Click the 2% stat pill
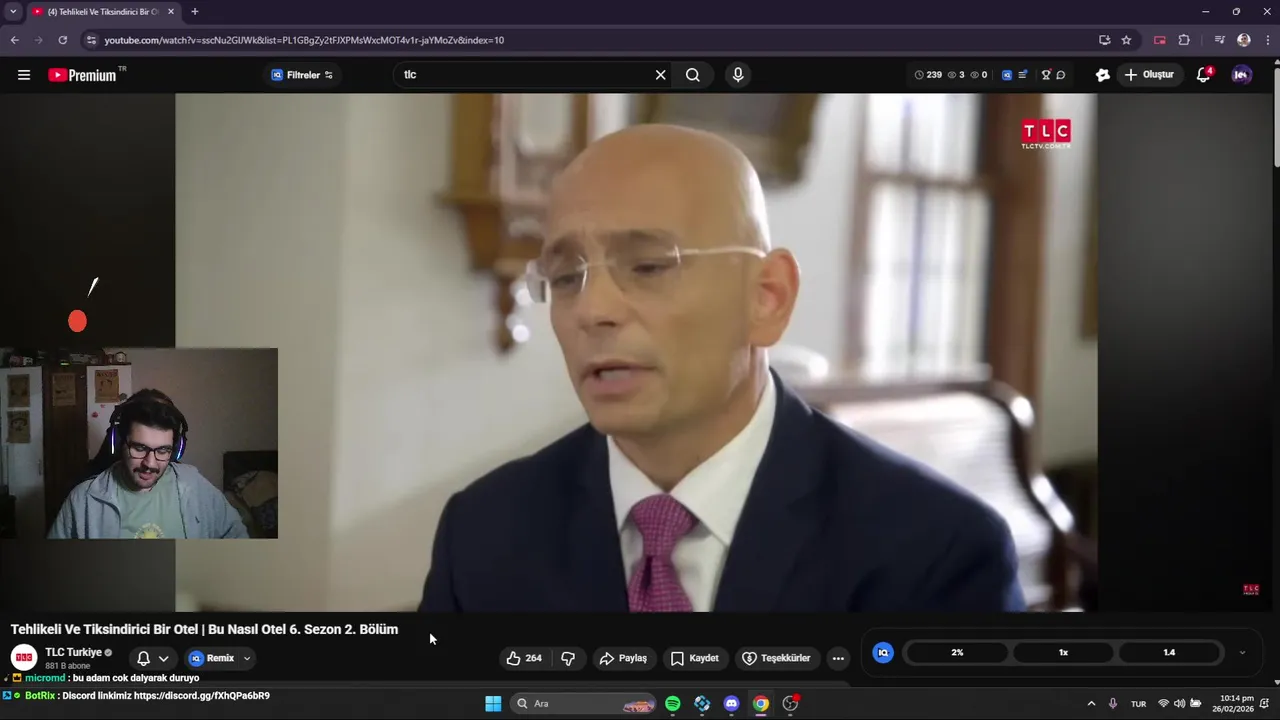Viewport: 1280px width, 720px height. (x=957, y=652)
